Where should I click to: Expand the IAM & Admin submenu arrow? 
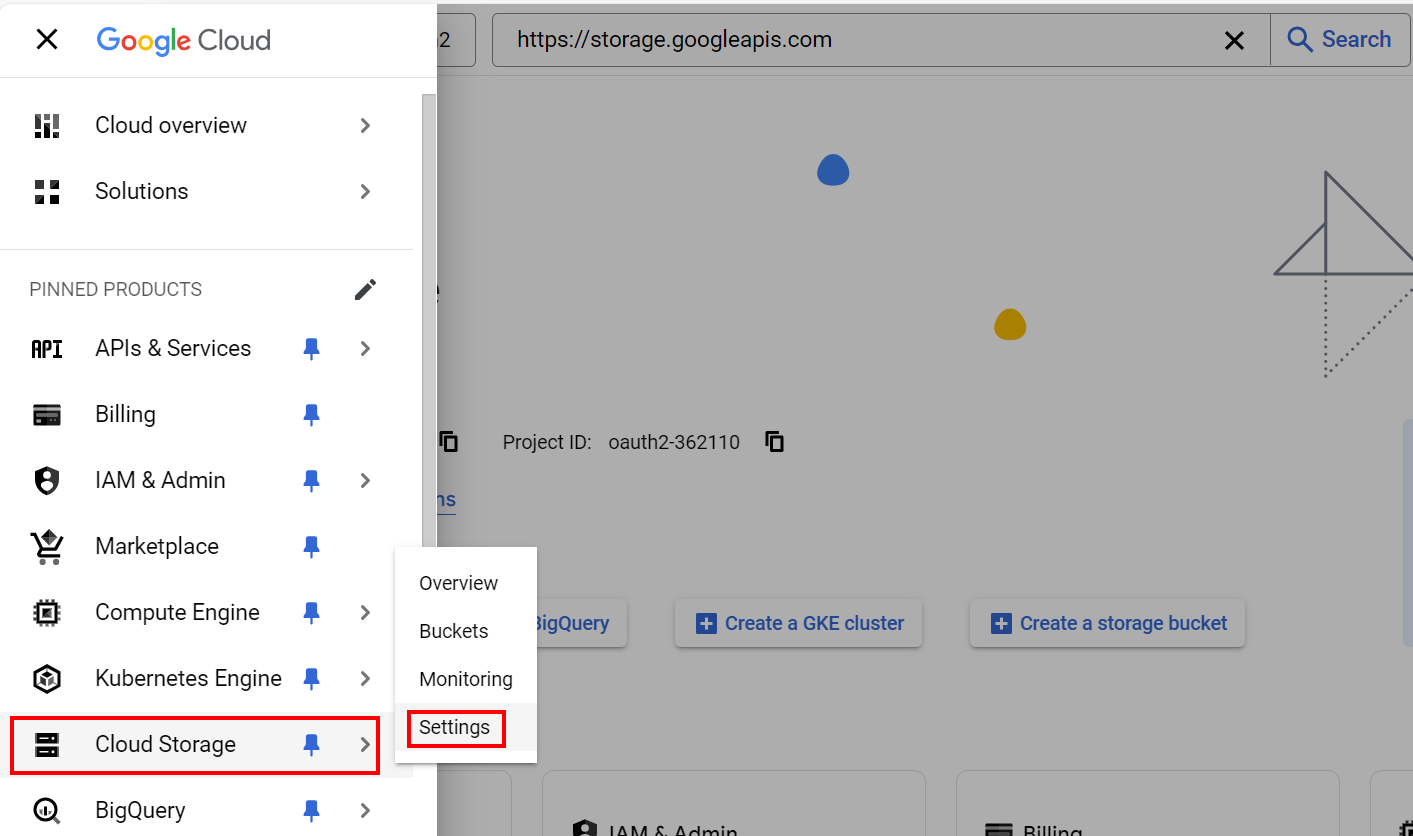(365, 480)
